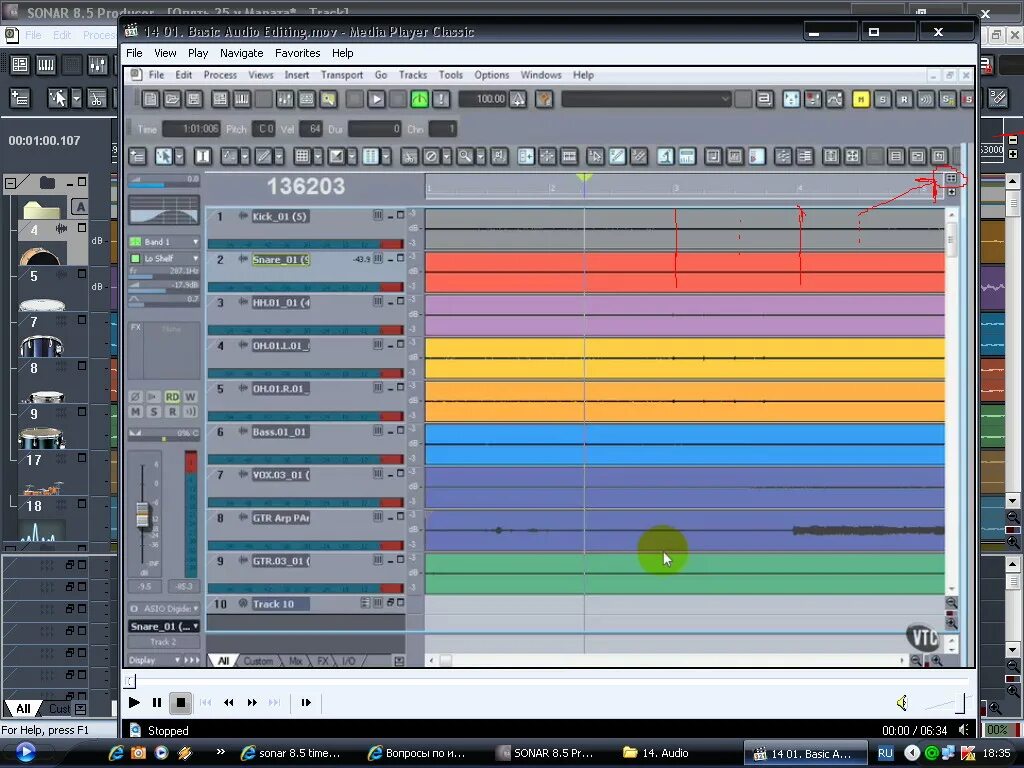Toggle the inspector Read automation RD button
The height and width of the screenshot is (768, 1024).
click(x=172, y=396)
